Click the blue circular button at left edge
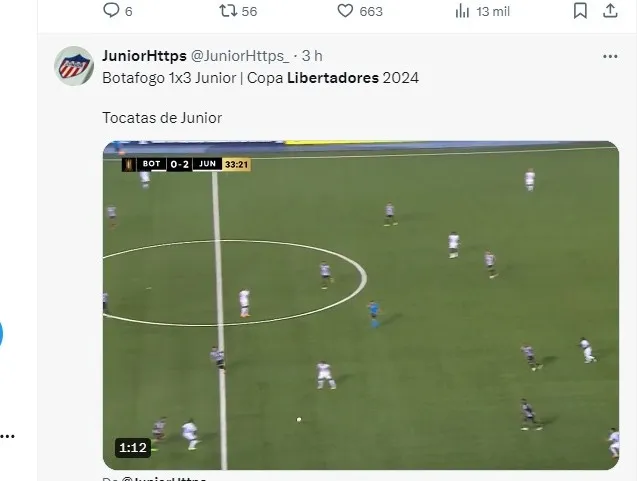This screenshot has width=638, height=481. click(x=1, y=334)
